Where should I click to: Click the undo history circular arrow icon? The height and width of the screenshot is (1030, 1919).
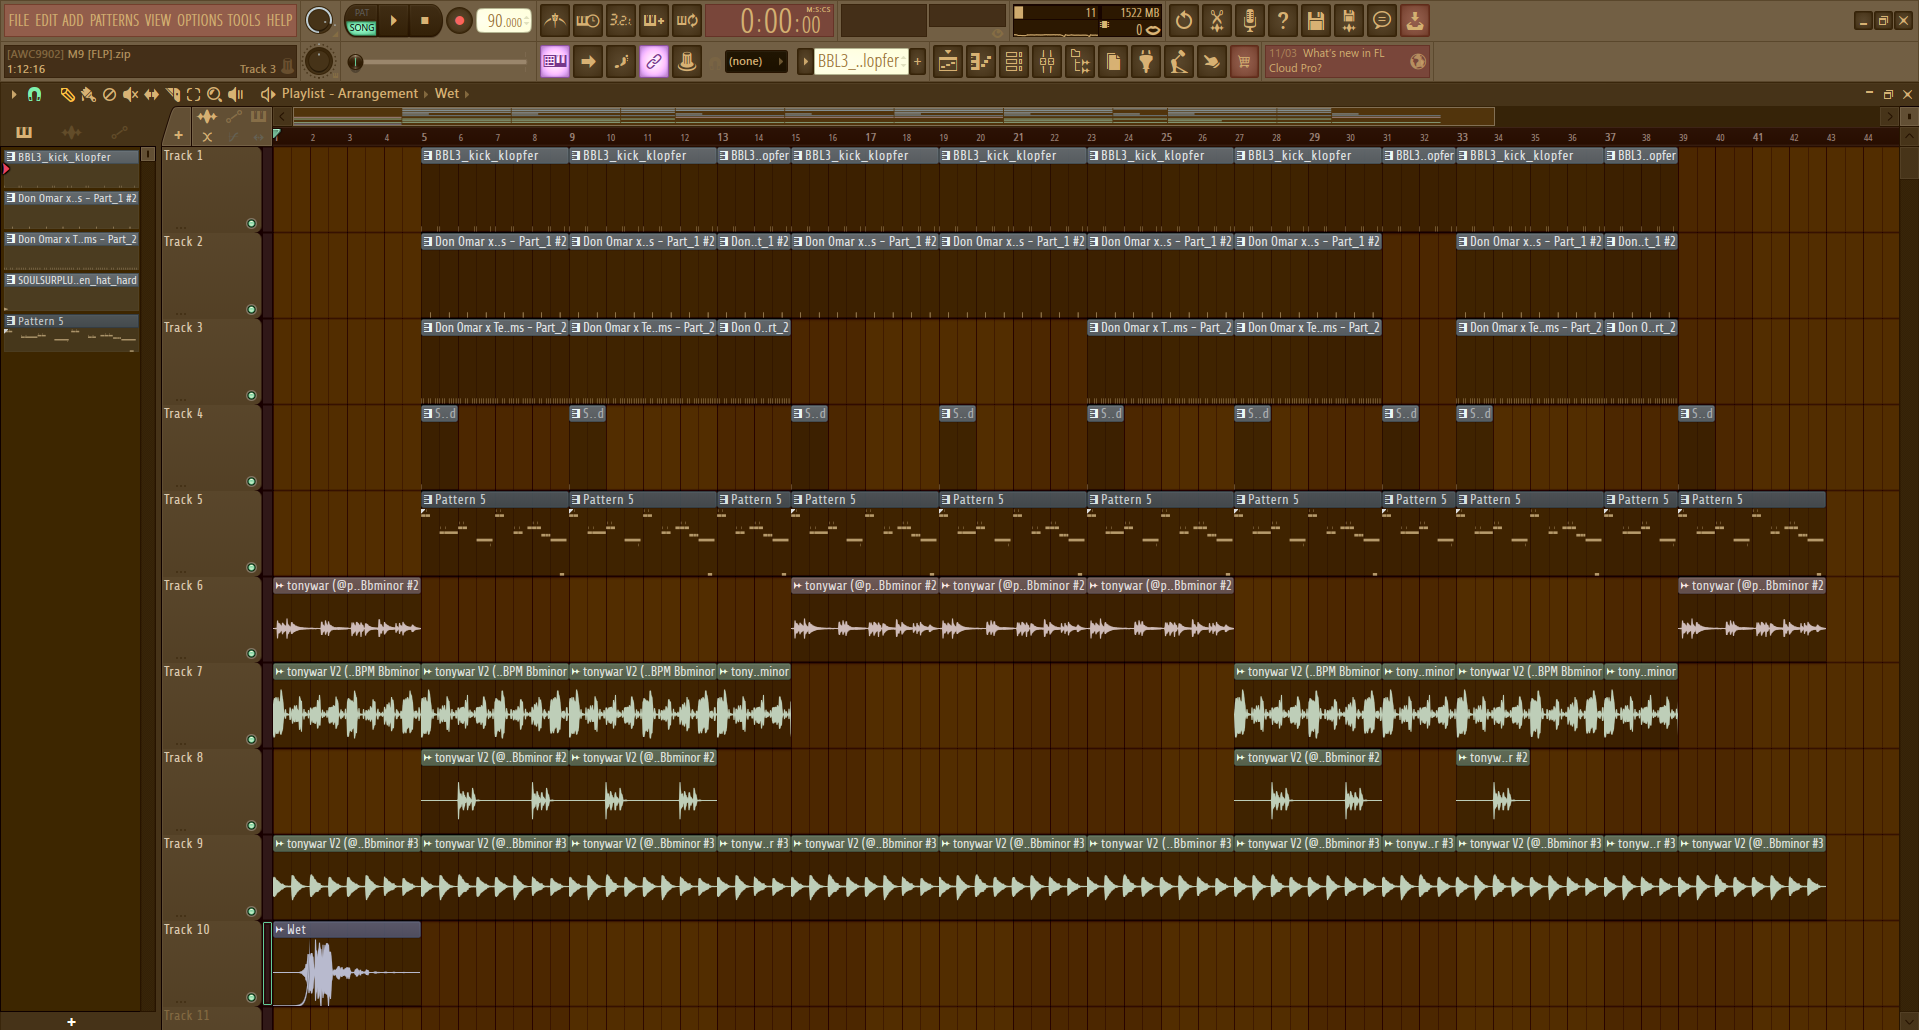tap(1184, 20)
